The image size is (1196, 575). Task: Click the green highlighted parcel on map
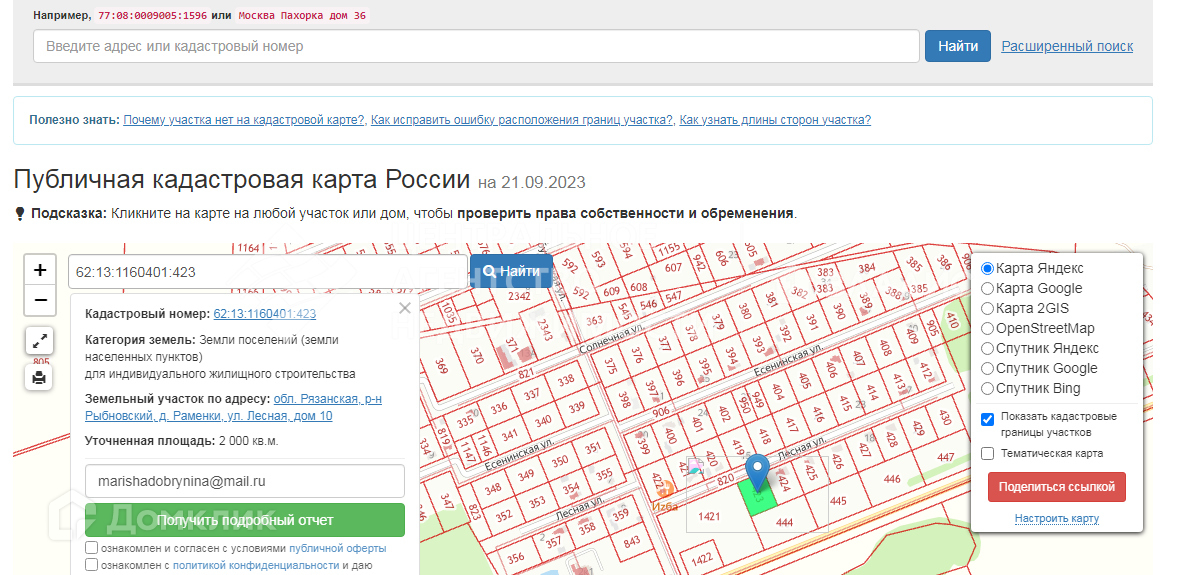click(x=757, y=500)
